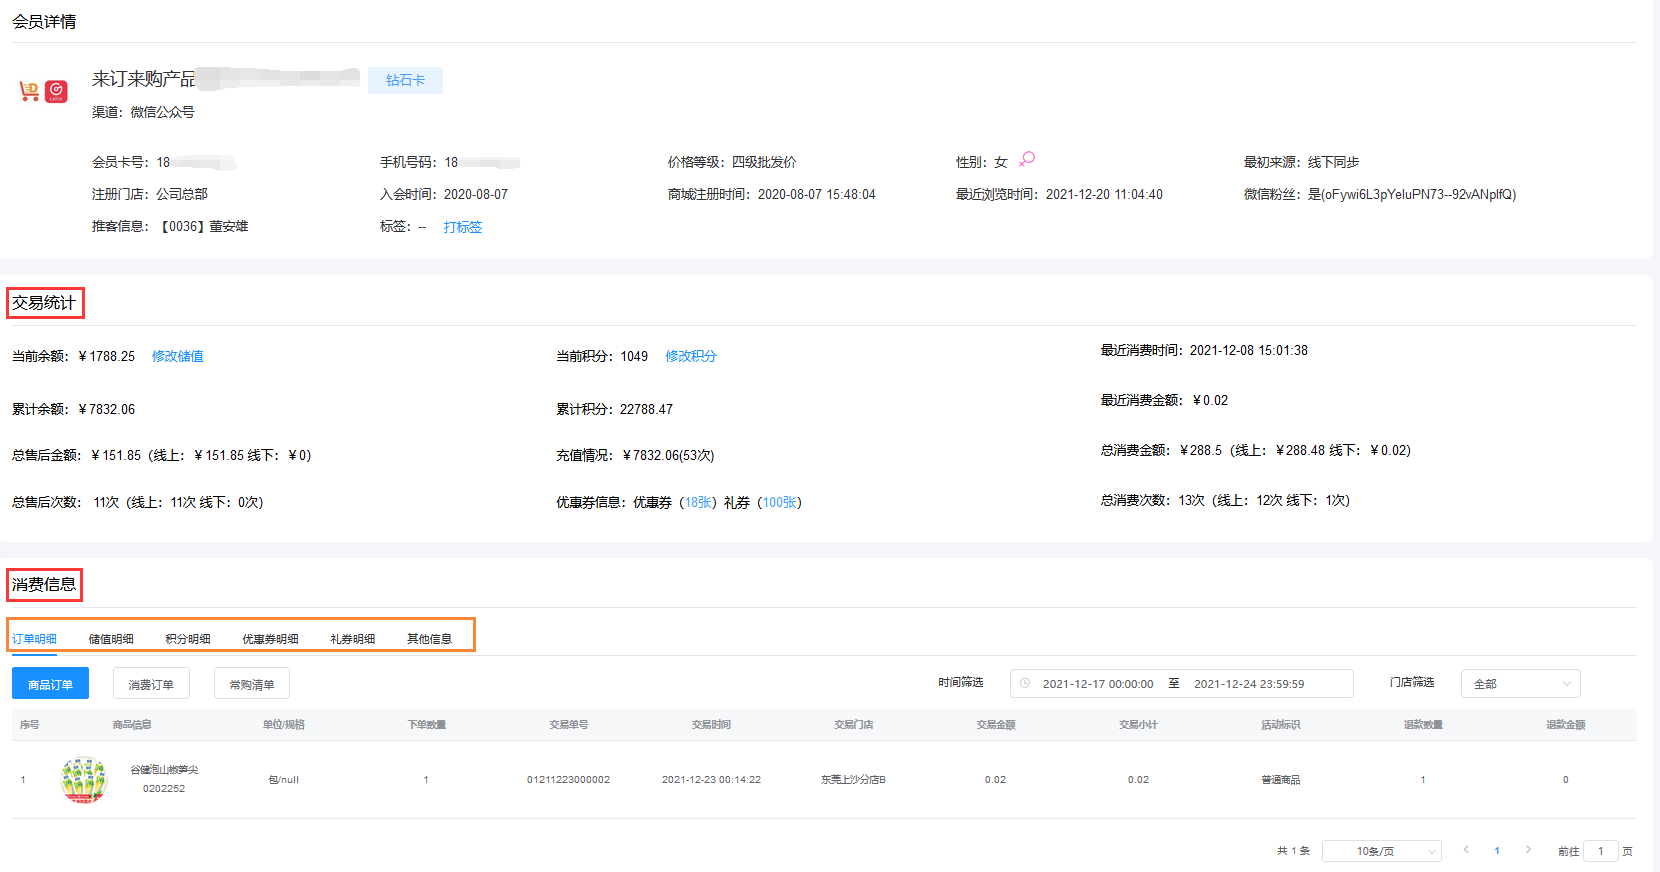
Task: Switch to the 储值明细 tab
Action: point(111,639)
